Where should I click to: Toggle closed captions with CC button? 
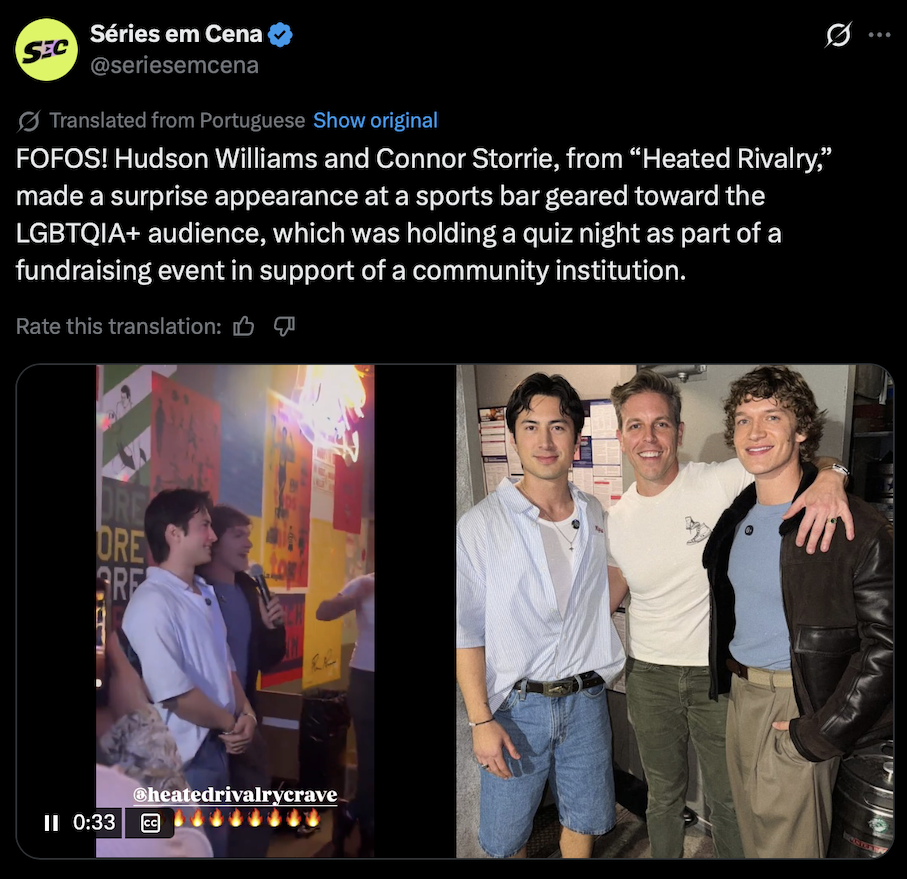tap(150, 823)
